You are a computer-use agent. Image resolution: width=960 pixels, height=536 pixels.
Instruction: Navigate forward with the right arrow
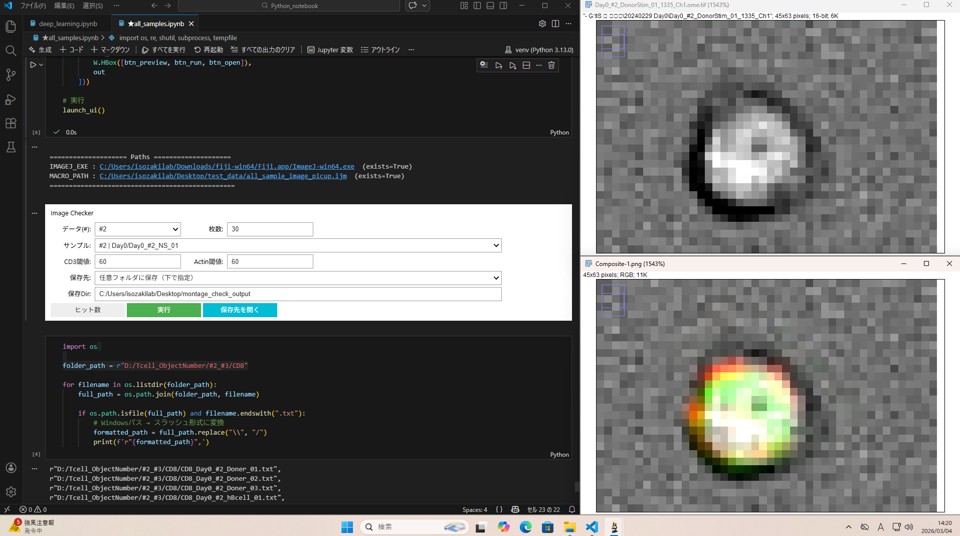point(168,6)
